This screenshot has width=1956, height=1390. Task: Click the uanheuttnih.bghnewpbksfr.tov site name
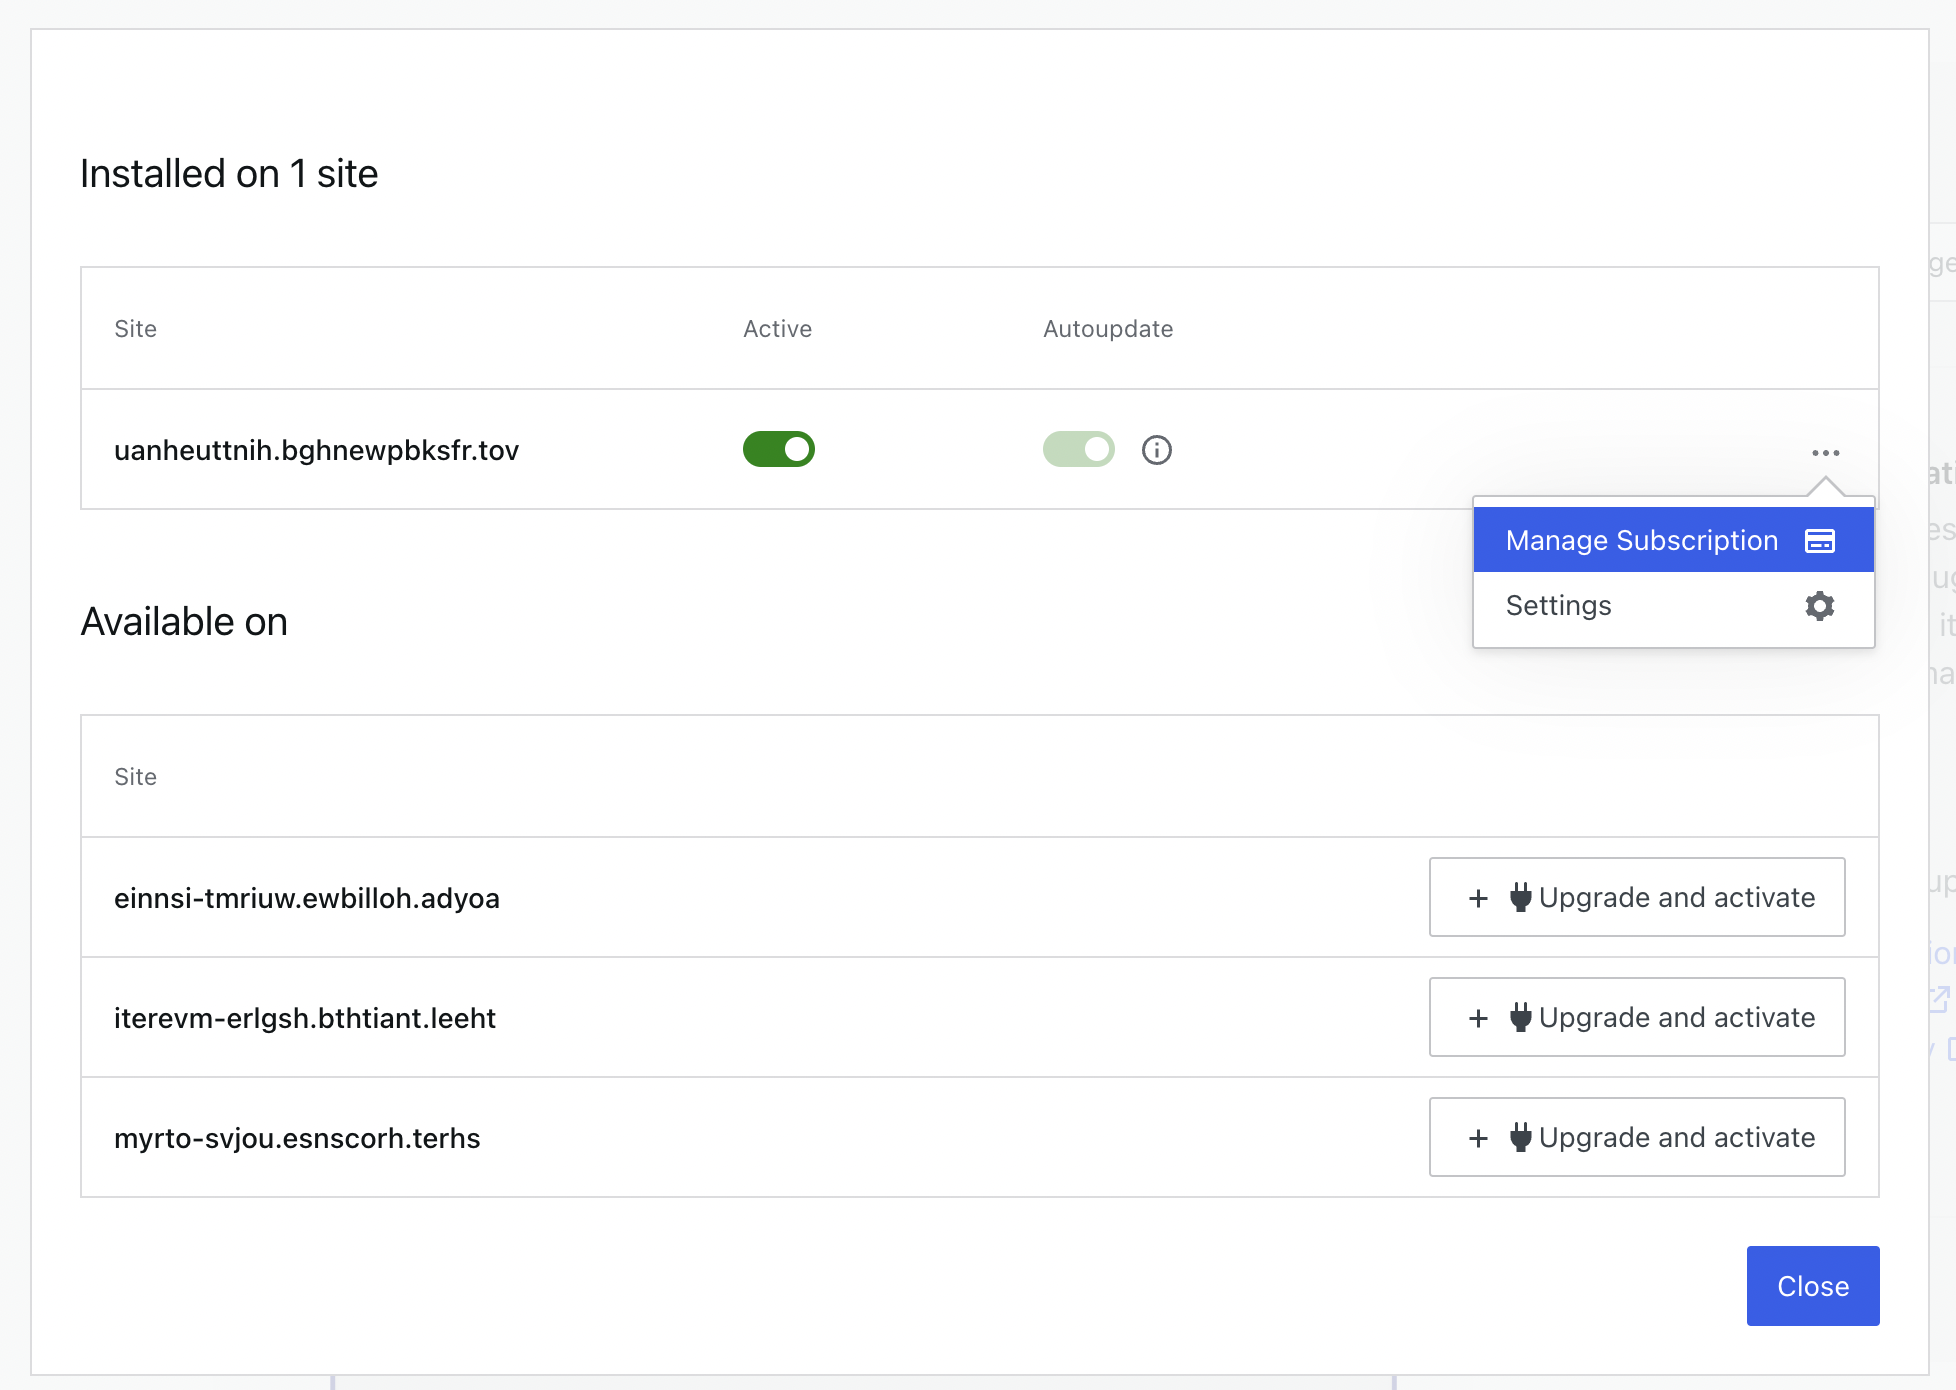click(x=316, y=451)
